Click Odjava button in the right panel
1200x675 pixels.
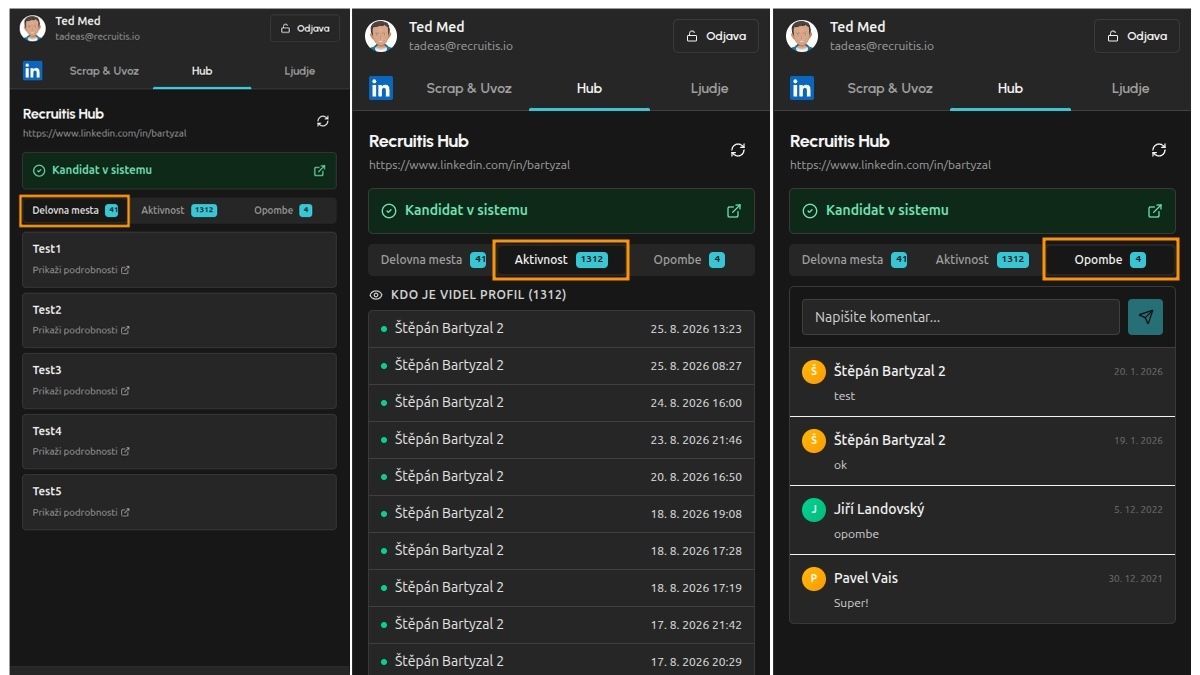[1137, 36]
